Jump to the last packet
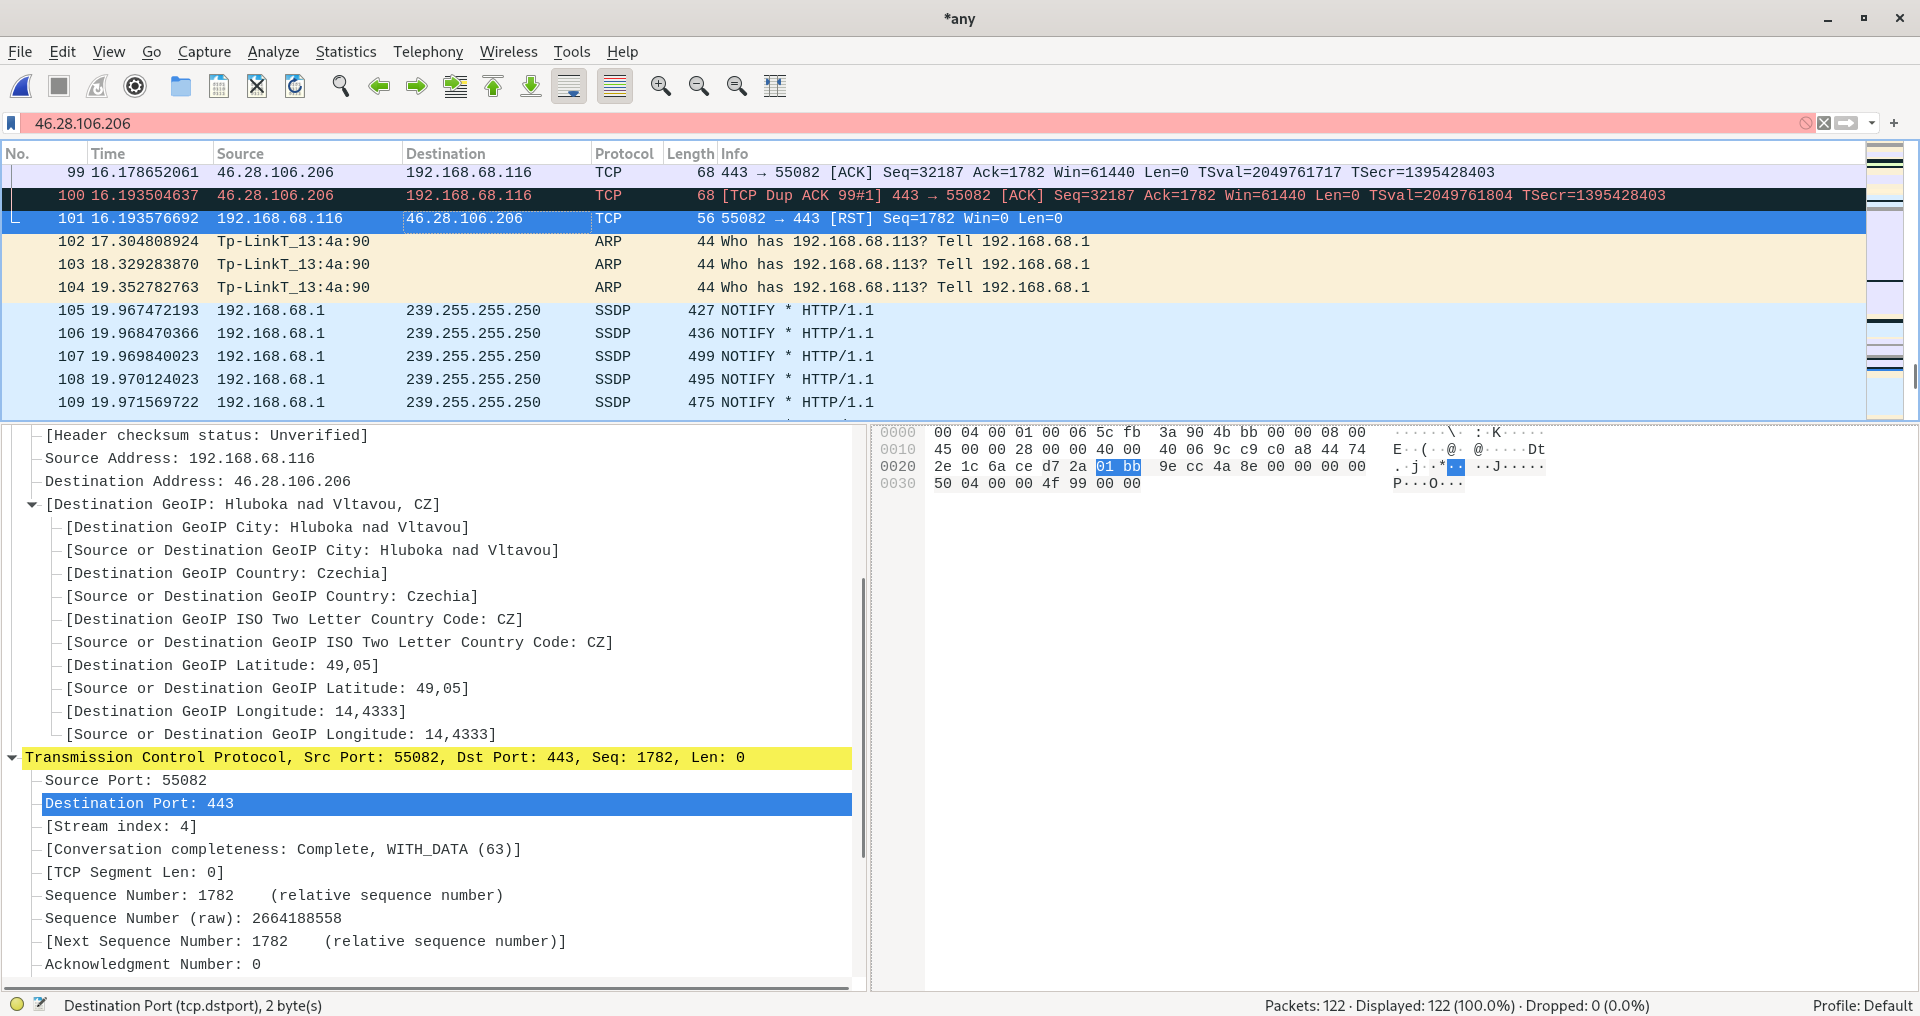 click(531, 87)
